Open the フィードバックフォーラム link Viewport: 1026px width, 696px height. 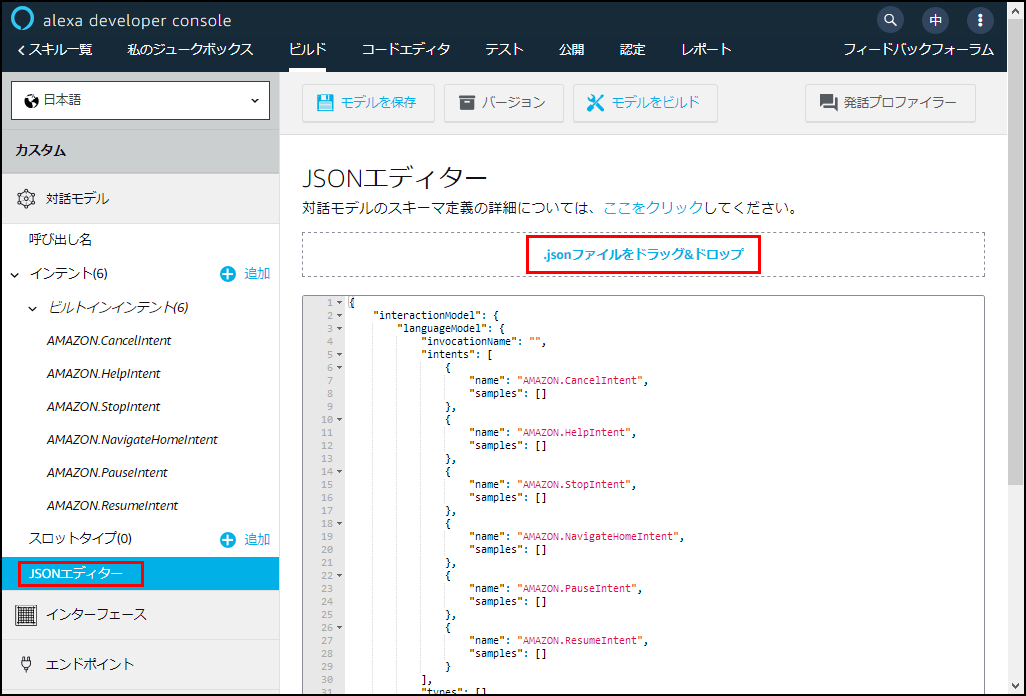point(918,50)
